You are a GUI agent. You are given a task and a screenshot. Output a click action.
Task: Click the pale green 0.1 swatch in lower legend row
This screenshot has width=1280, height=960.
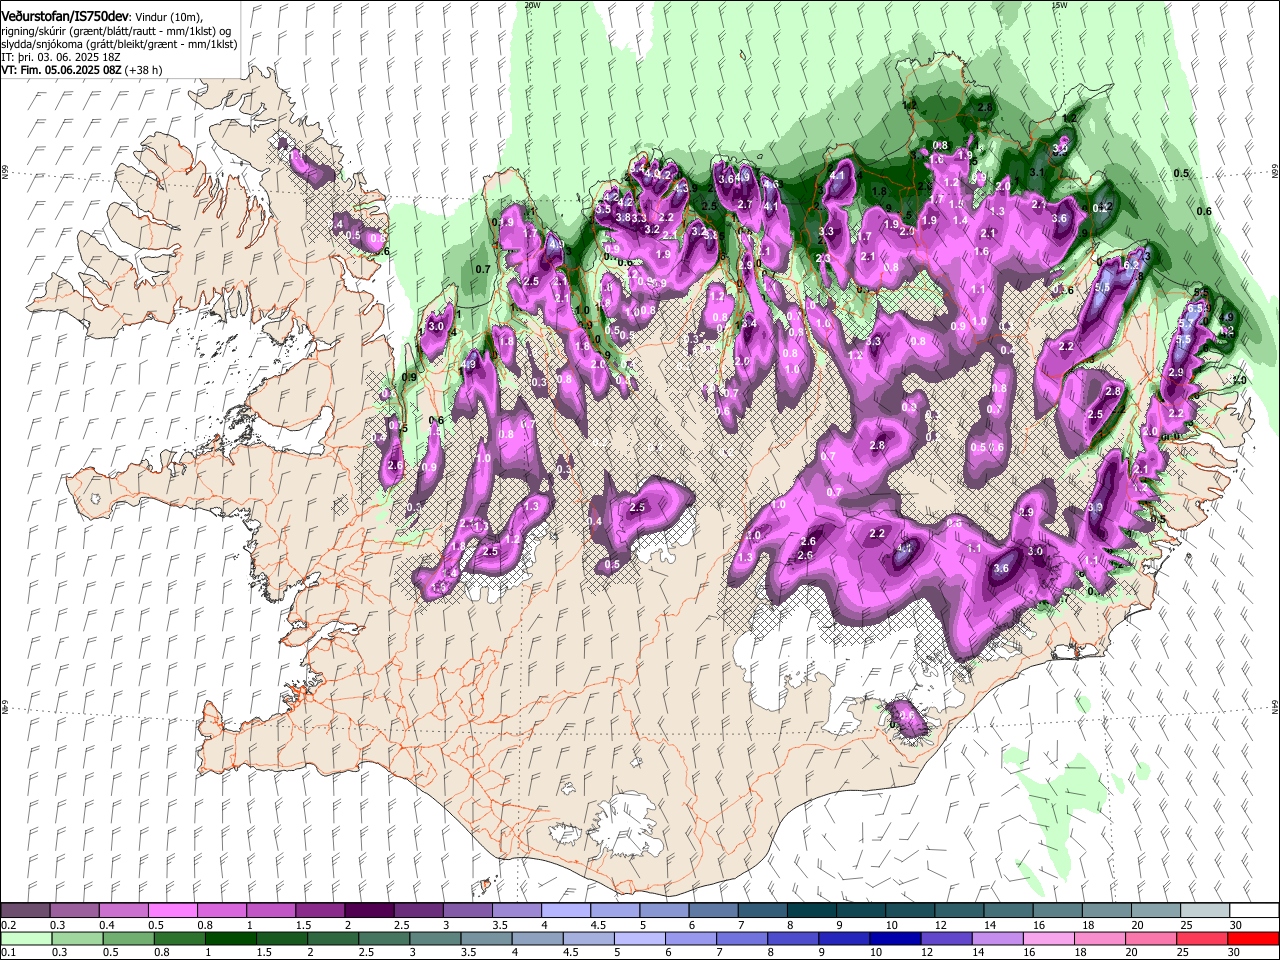click(x=26, y=938)
